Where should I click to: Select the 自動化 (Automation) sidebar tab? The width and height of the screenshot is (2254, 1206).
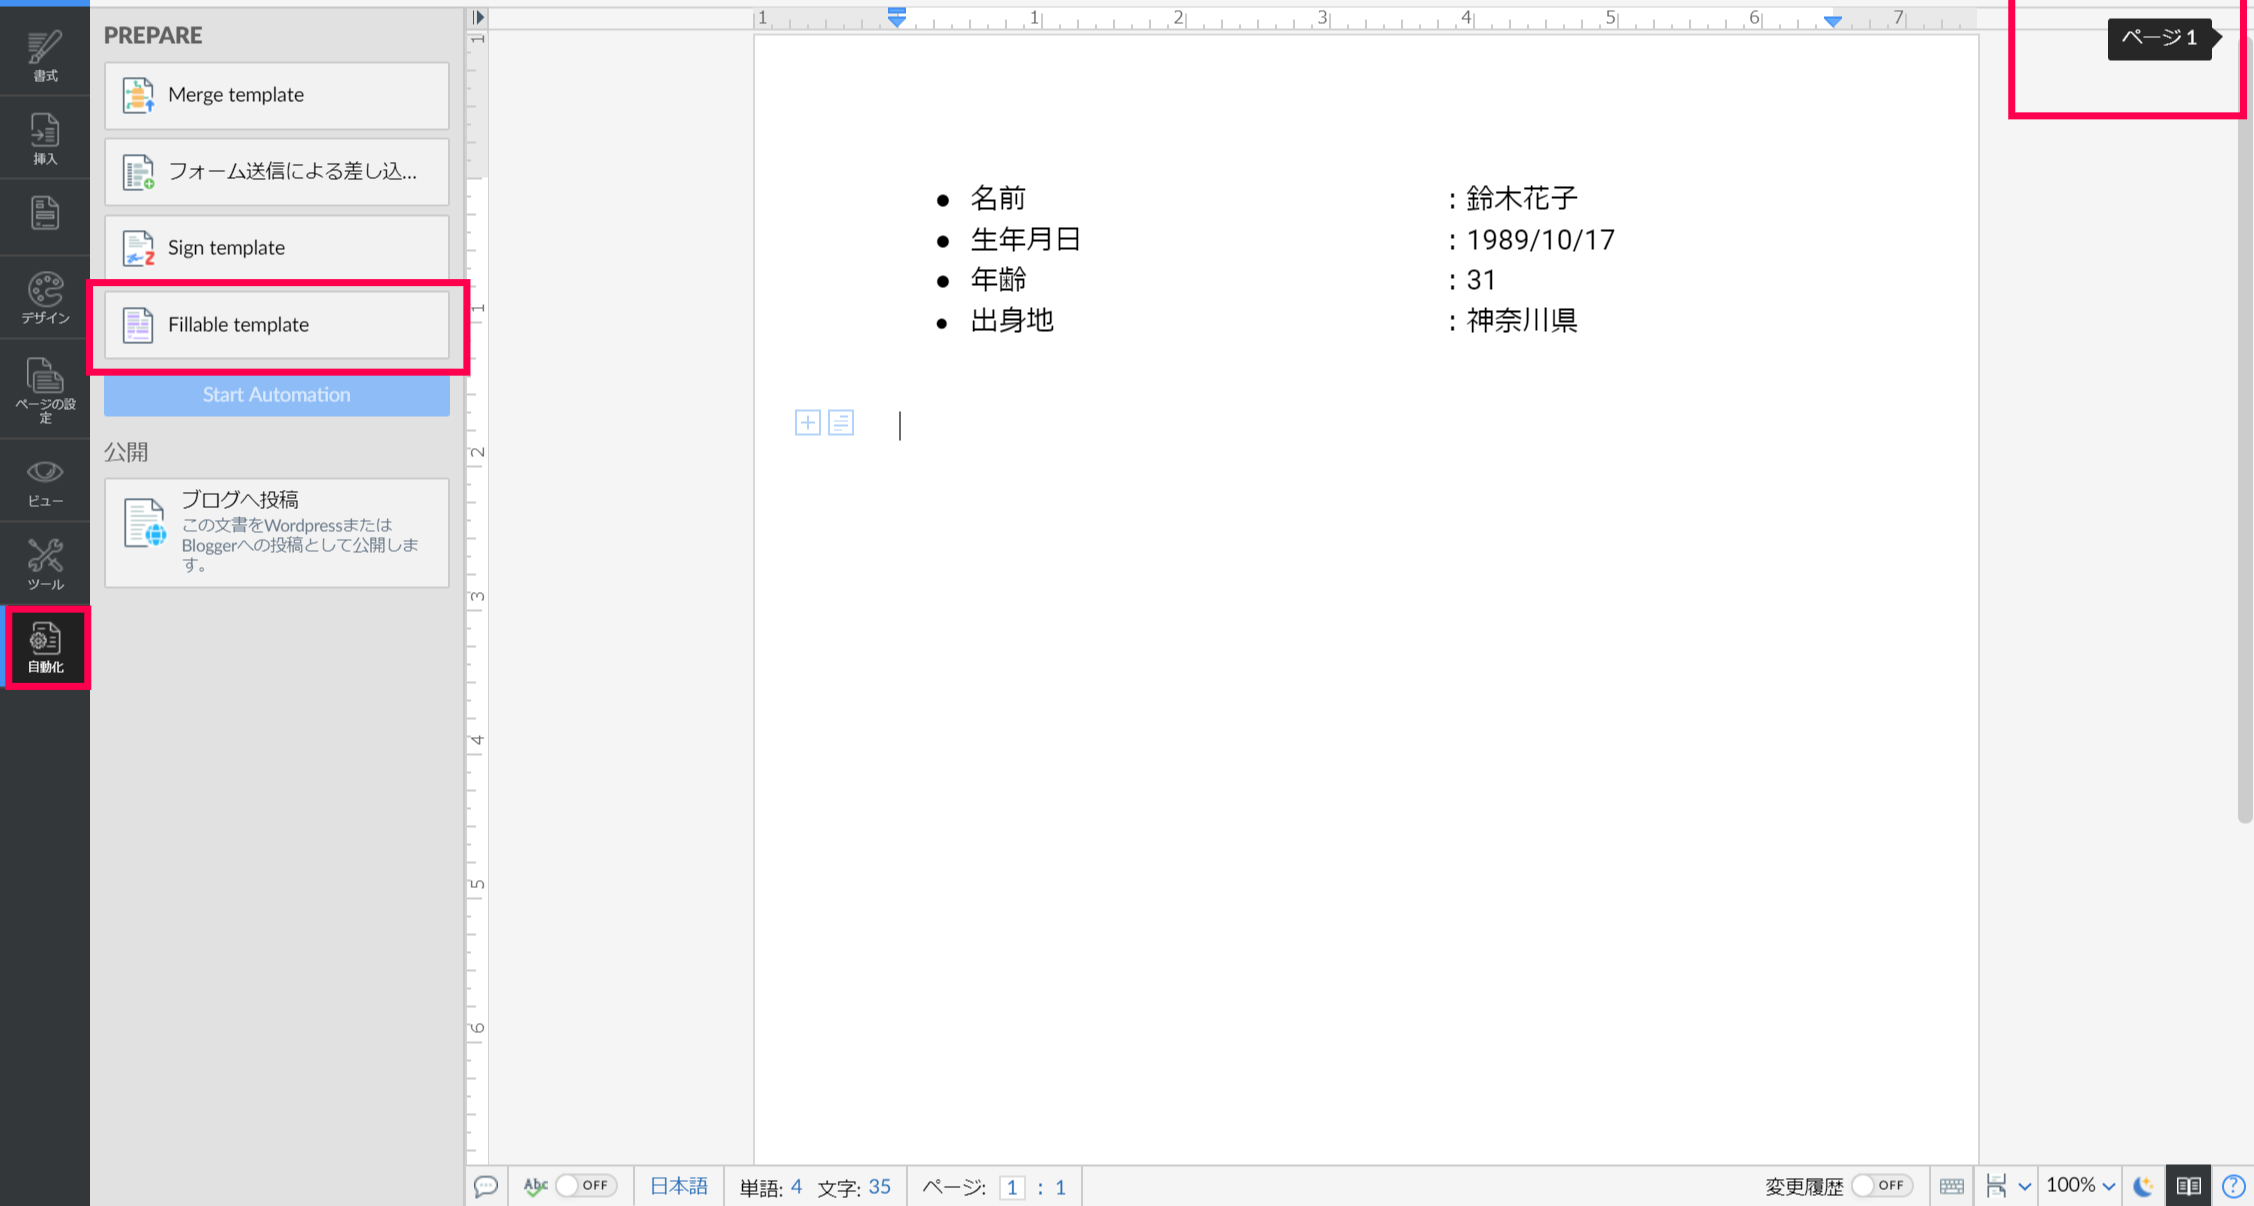point(46,647)
